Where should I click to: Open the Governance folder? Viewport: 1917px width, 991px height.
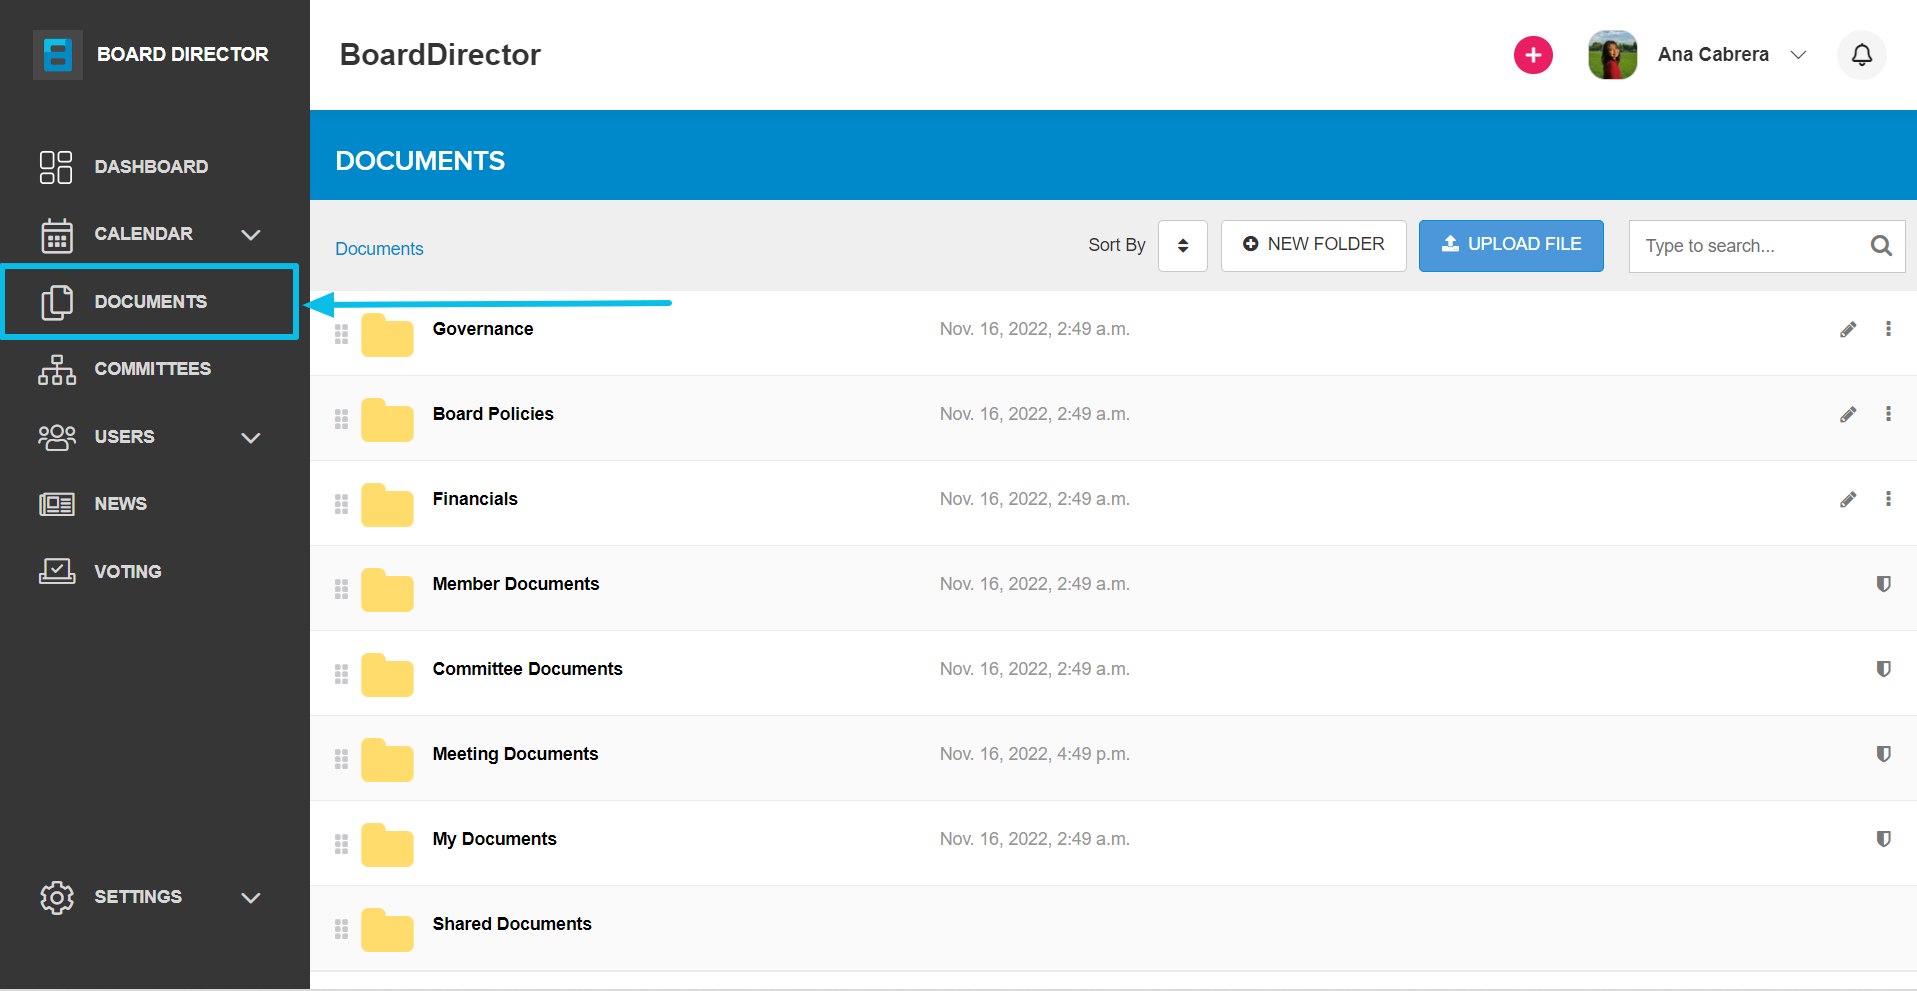click(x=483, y=329)
